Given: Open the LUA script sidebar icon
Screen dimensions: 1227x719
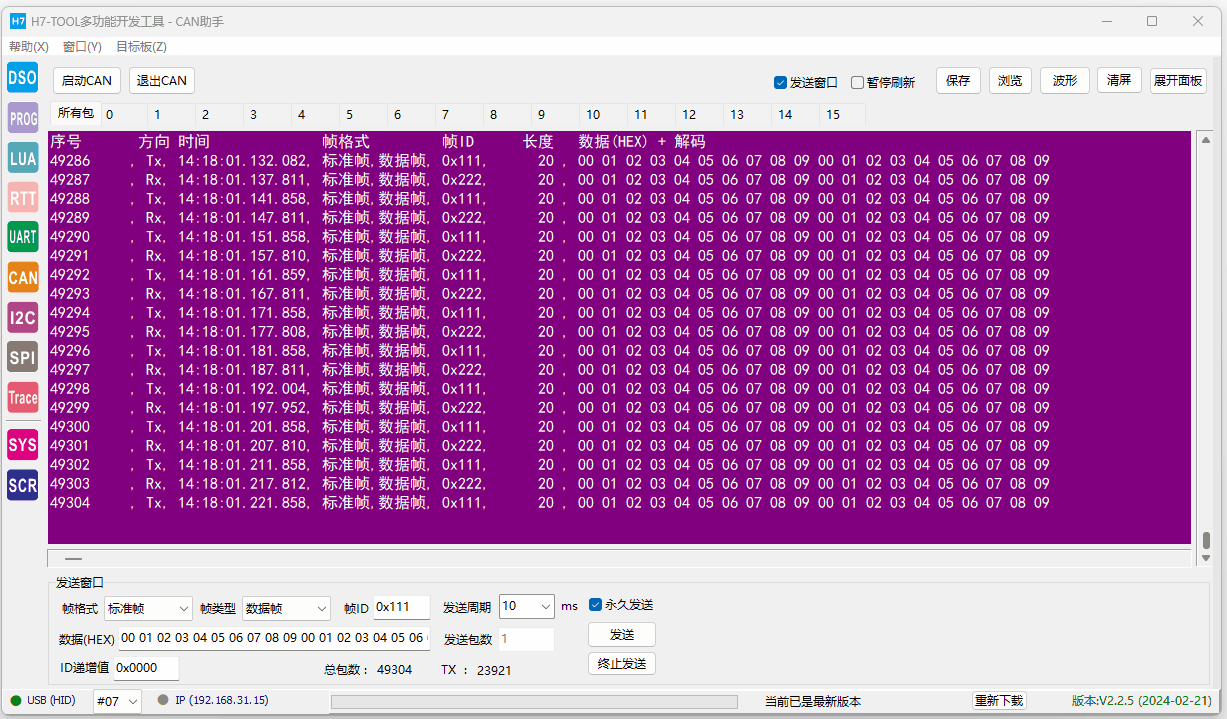Looking at the screenshot, I should (x=22, y=158).
